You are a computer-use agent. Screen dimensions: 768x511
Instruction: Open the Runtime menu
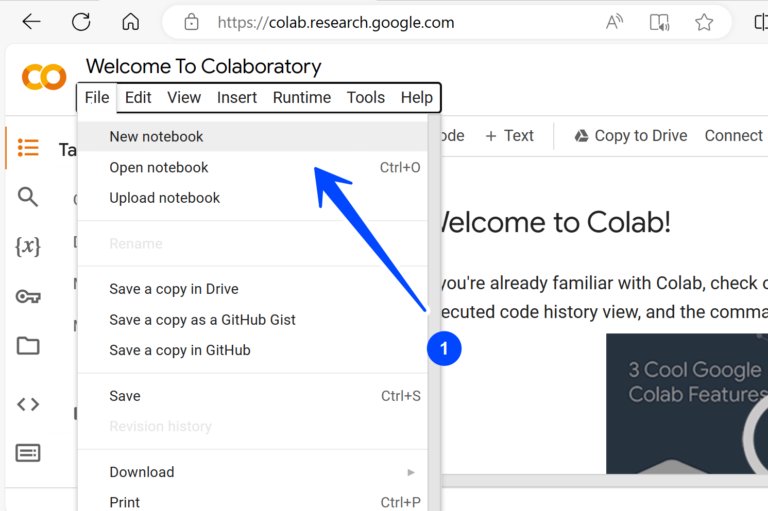point(301,97)
